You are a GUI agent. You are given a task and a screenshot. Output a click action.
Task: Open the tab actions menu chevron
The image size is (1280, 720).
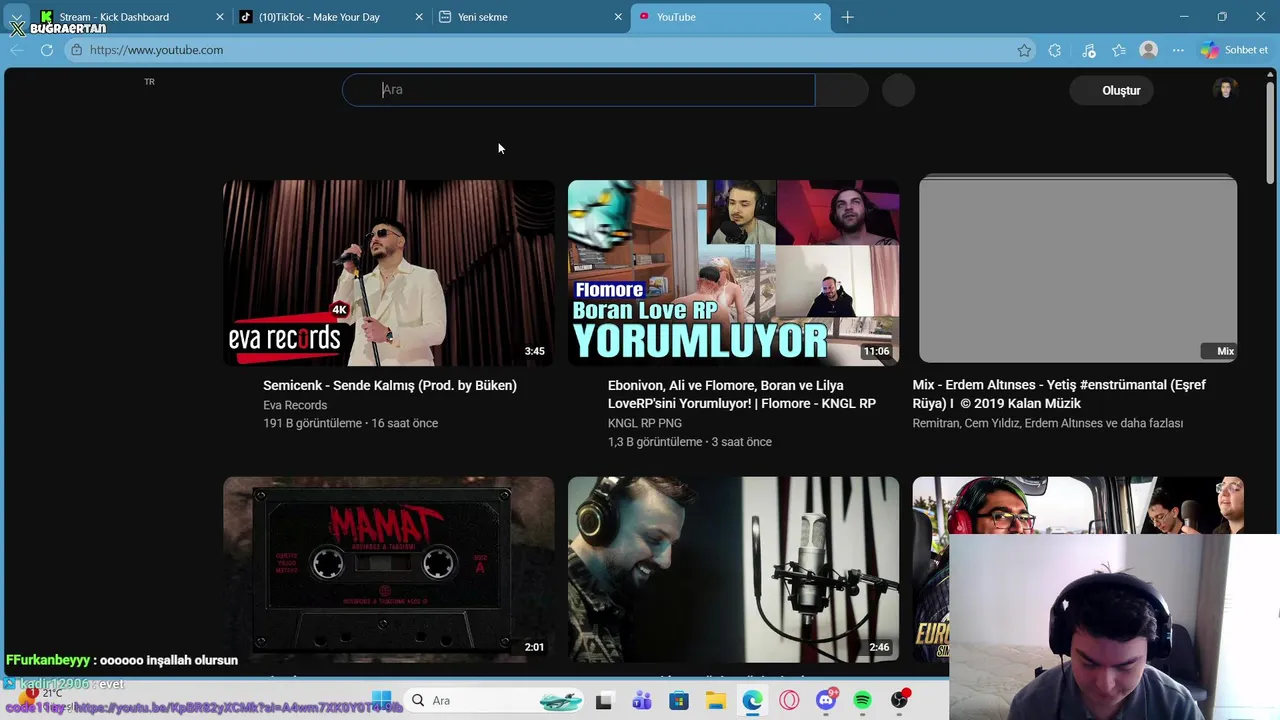point(18,17)
